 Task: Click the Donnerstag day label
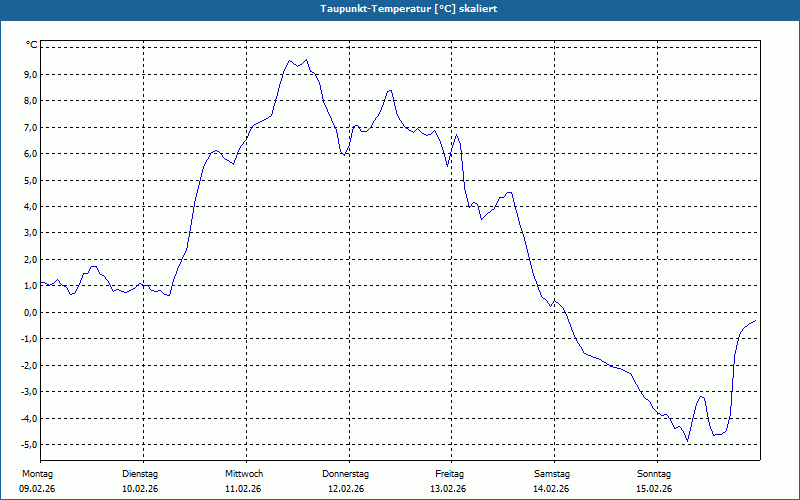pyautogui.click(x=345, y=474)
